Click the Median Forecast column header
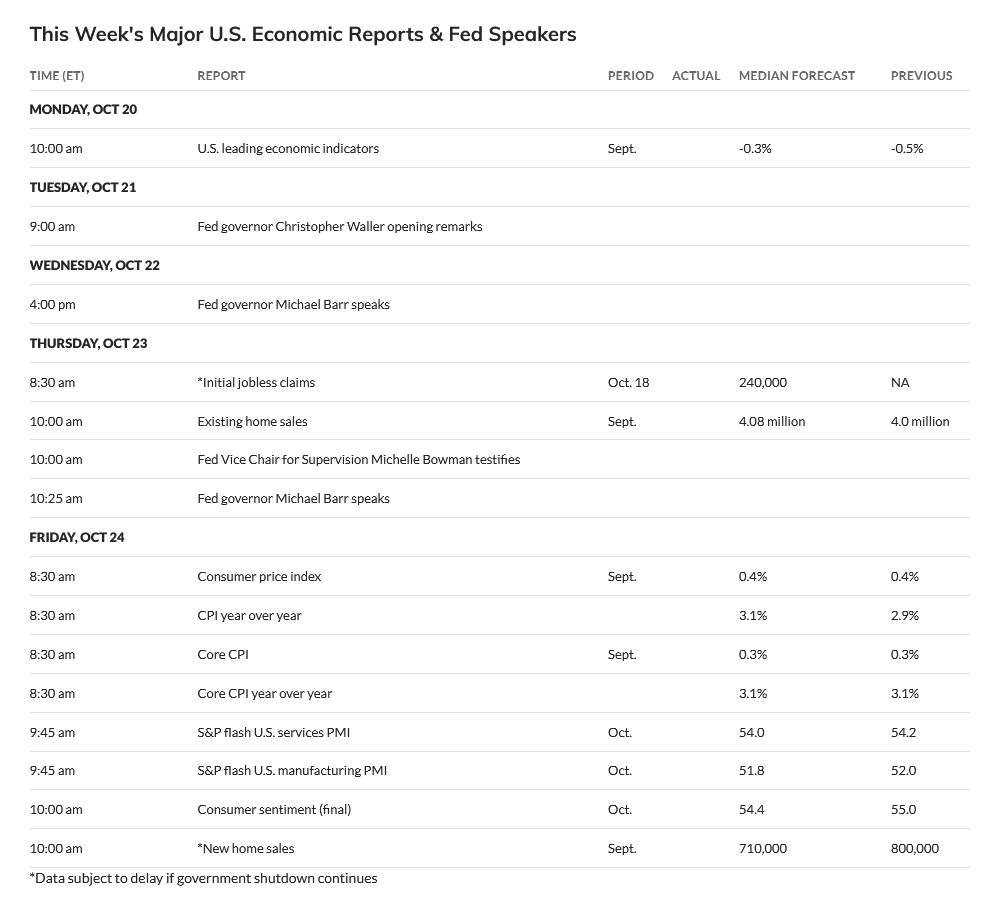The height and width of the screenshot is (900, 1005). pos(797,75)
